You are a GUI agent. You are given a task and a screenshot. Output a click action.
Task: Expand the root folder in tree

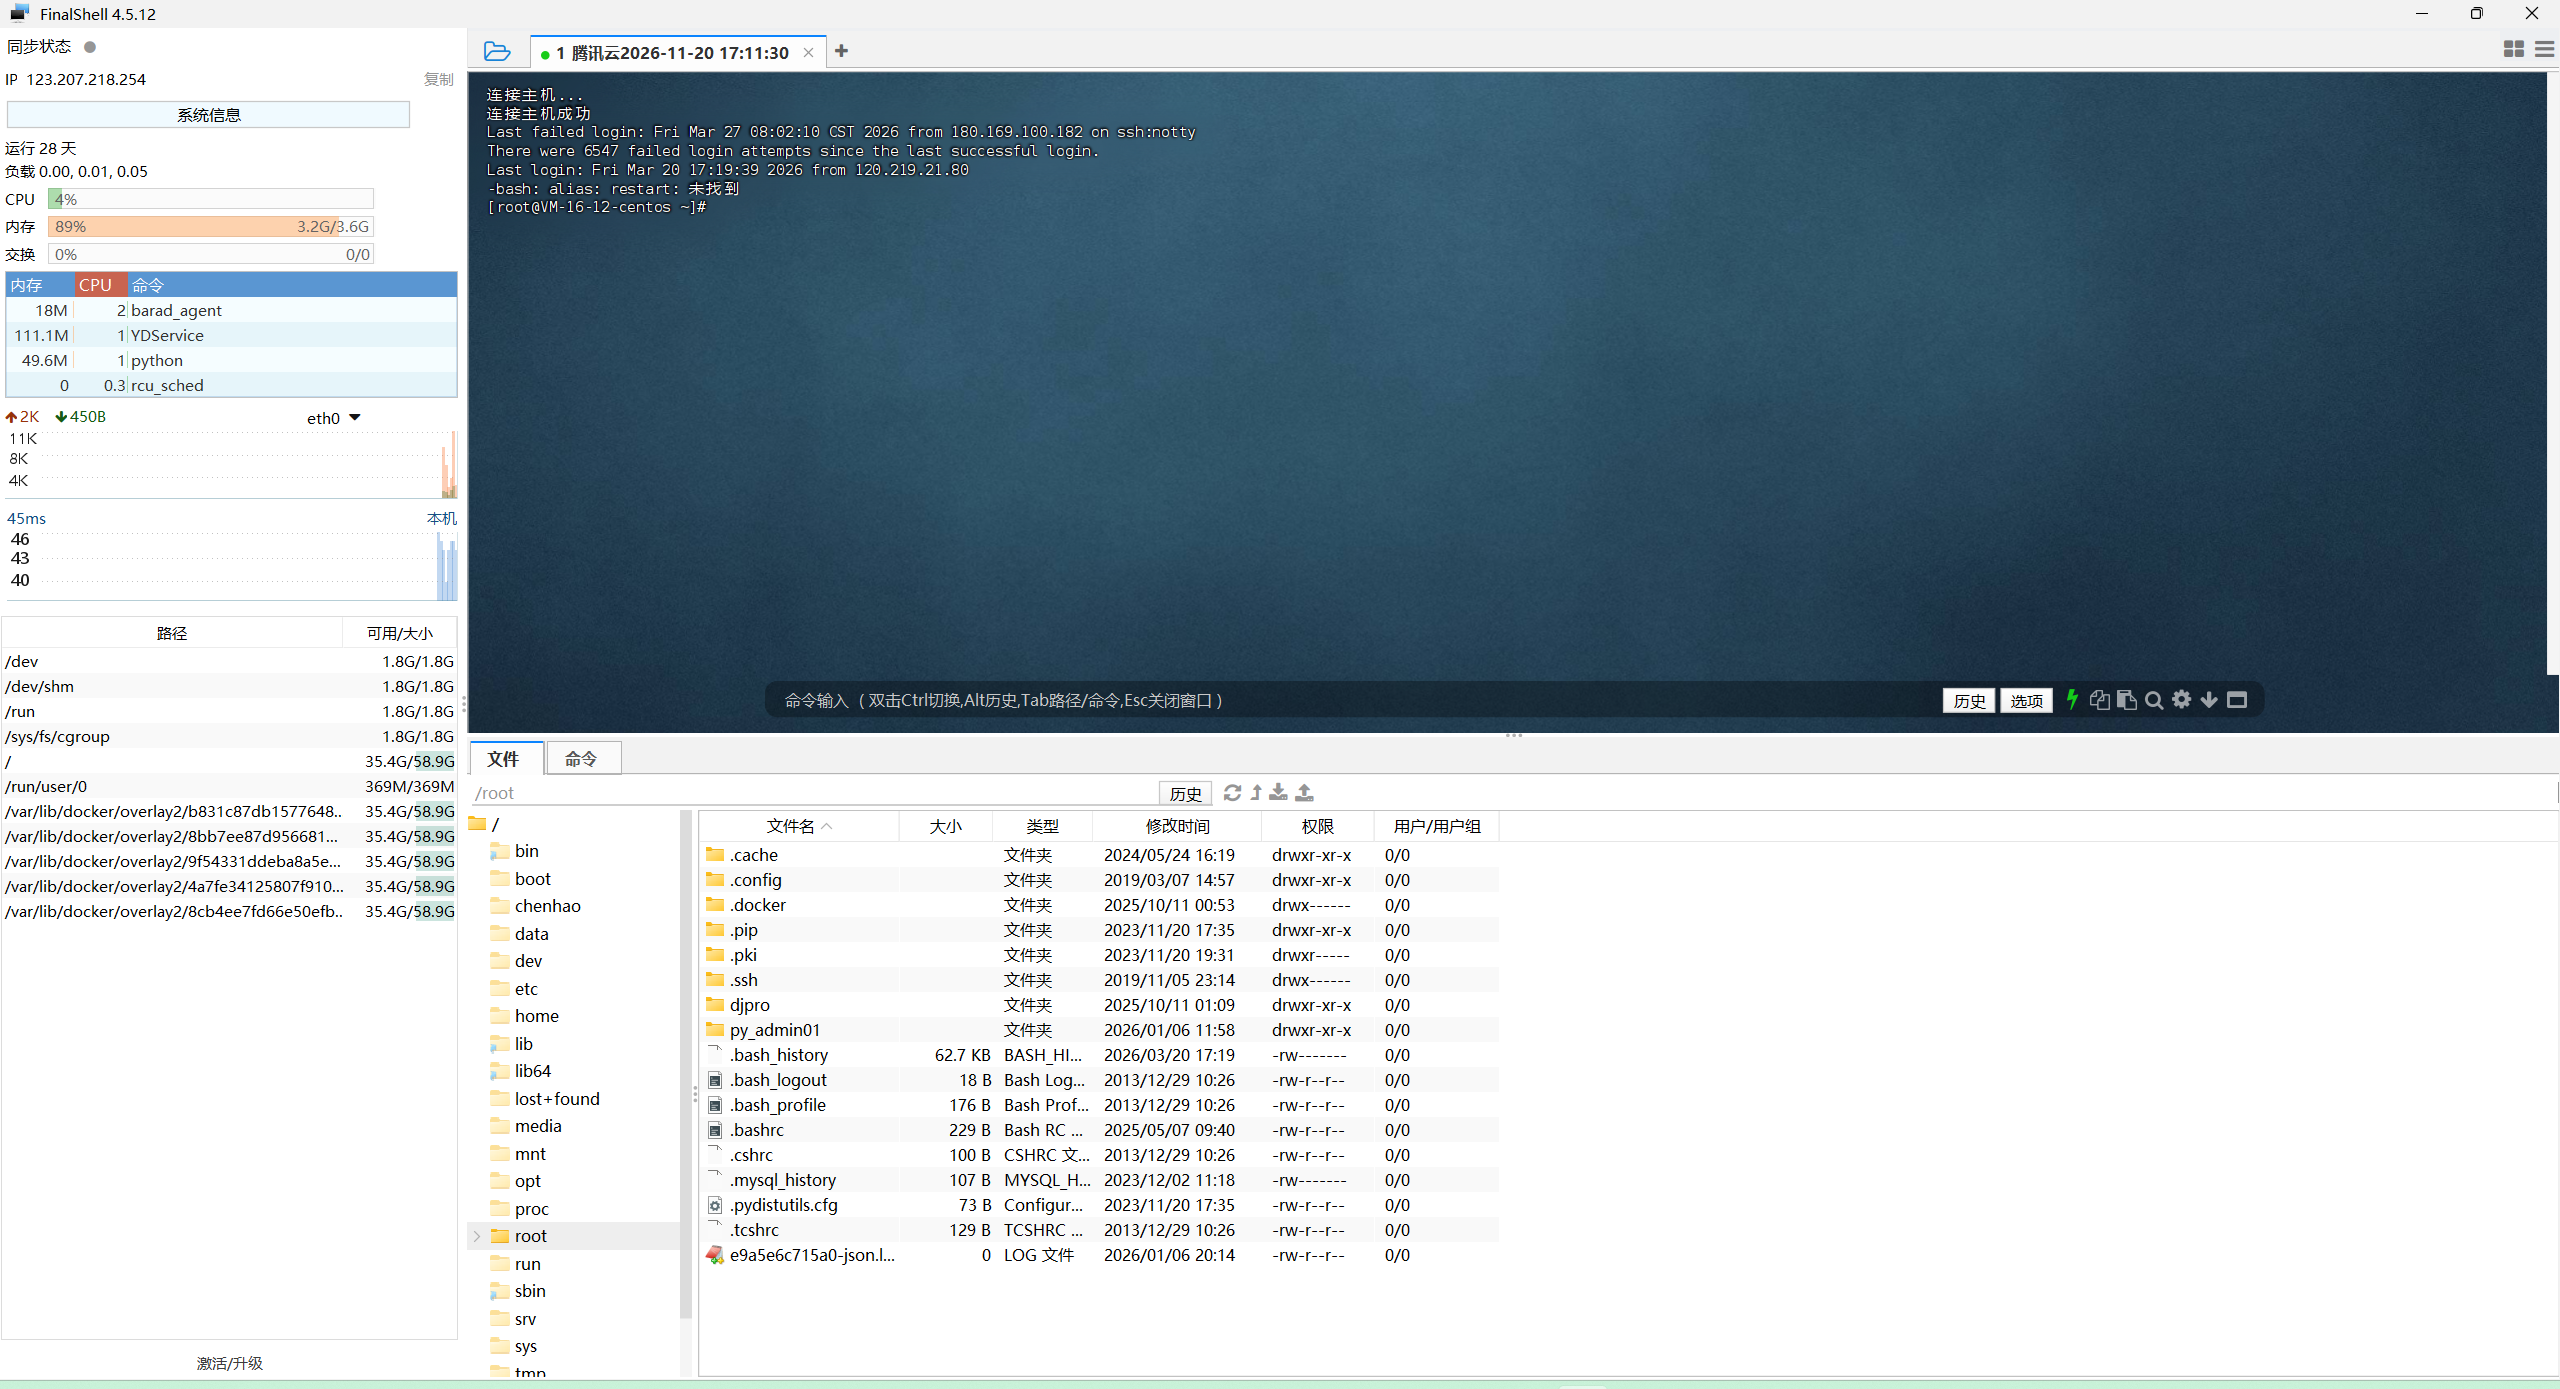click(477, 1236)
